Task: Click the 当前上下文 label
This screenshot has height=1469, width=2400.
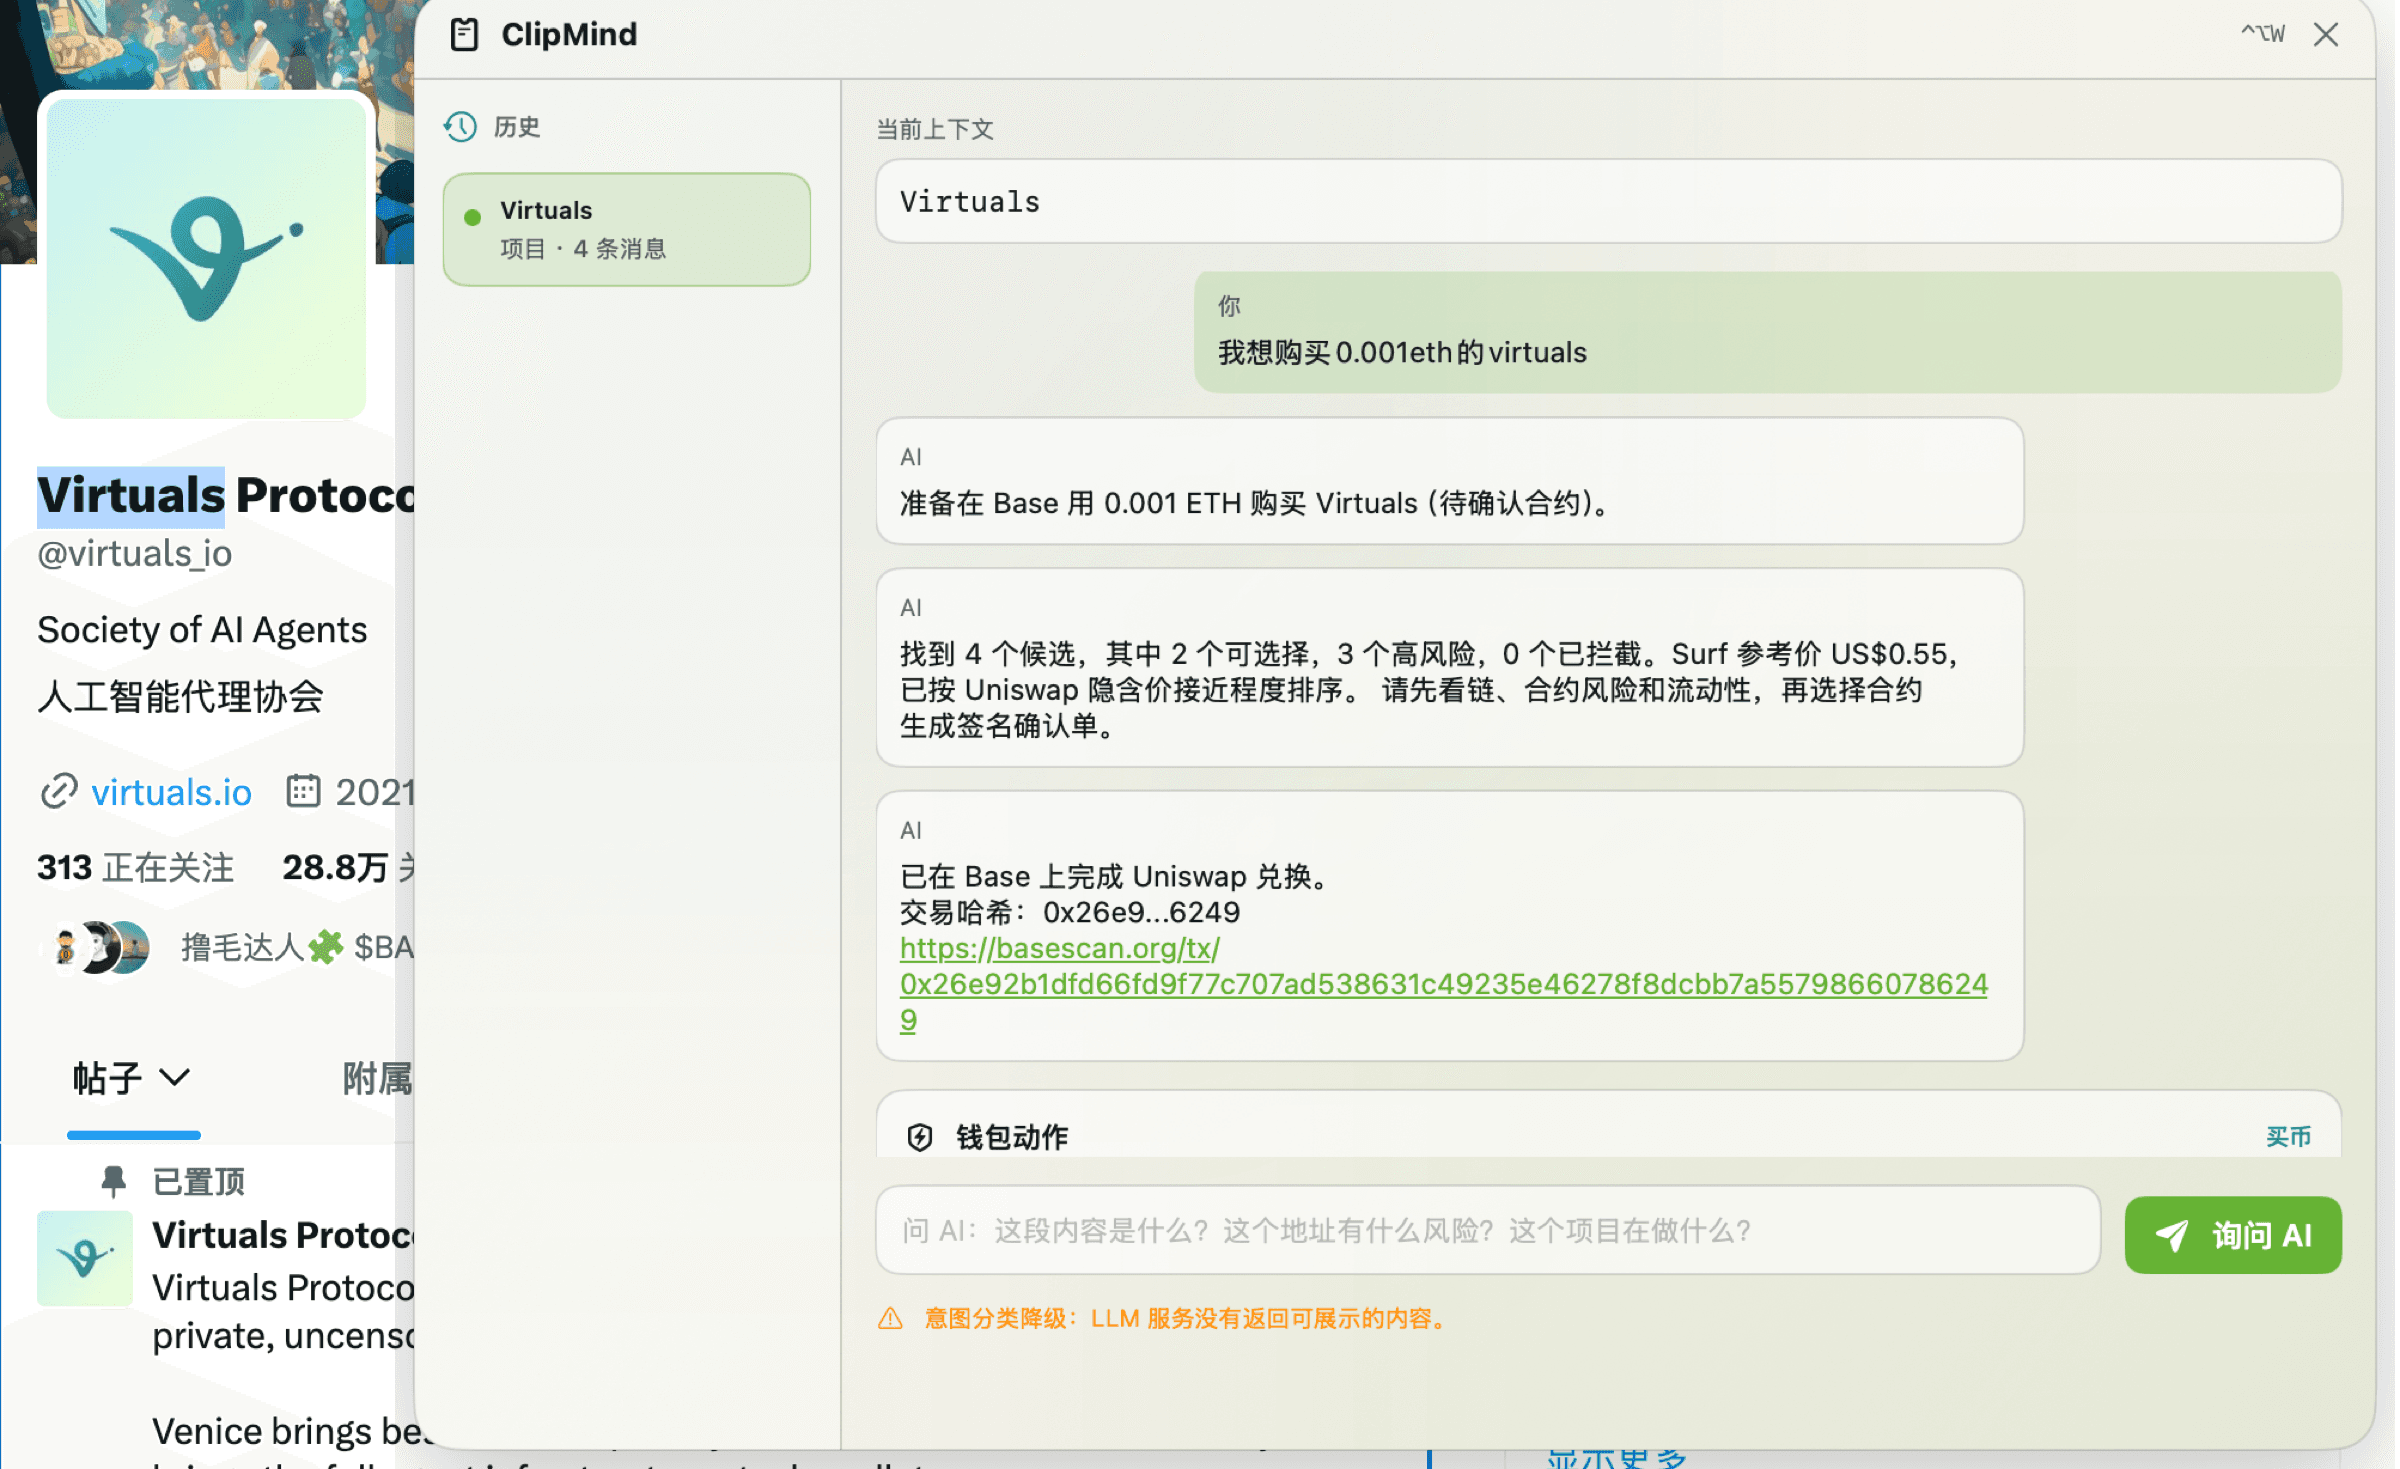Action: click(935, 129)
